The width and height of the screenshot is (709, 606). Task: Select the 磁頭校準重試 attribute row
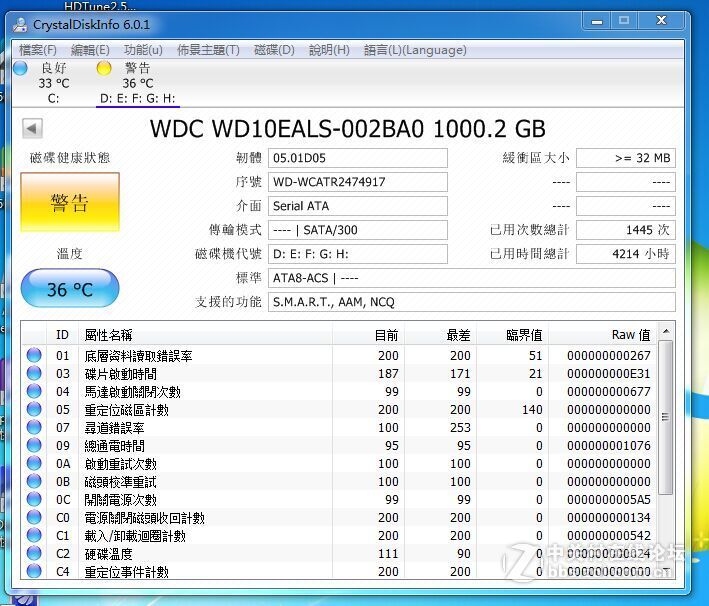339,482
